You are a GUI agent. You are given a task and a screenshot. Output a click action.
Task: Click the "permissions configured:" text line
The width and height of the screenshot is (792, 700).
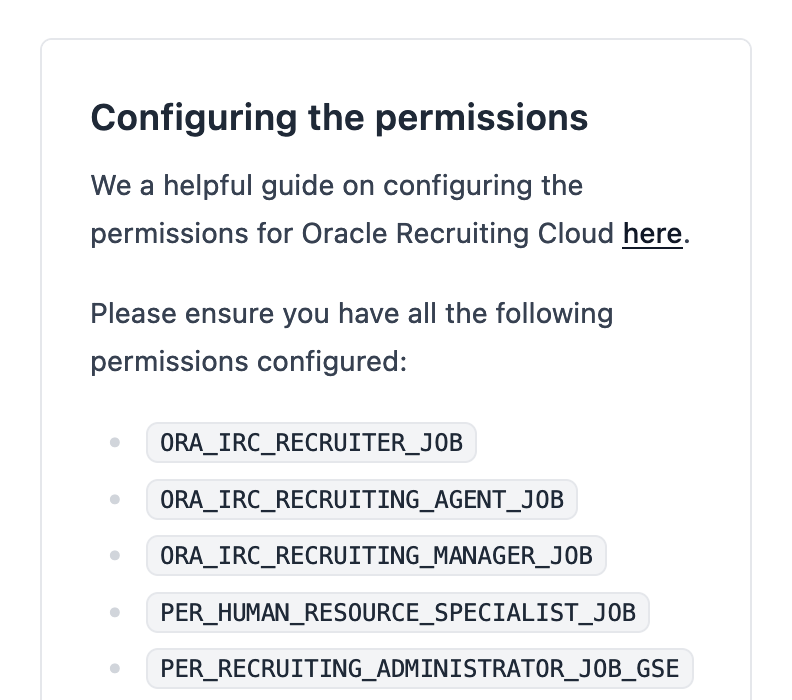pos(249,362)
